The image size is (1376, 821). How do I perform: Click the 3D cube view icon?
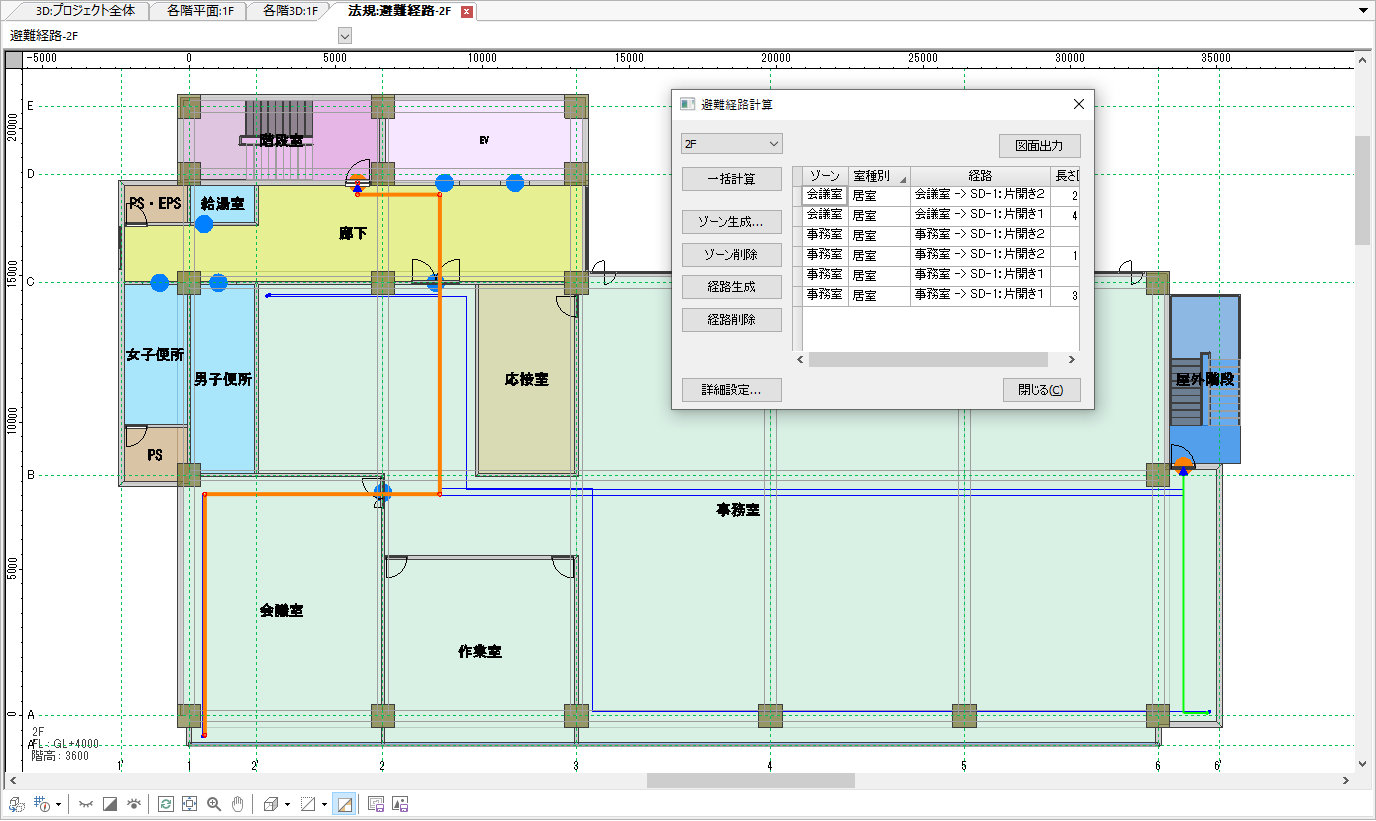coord(270,804)
